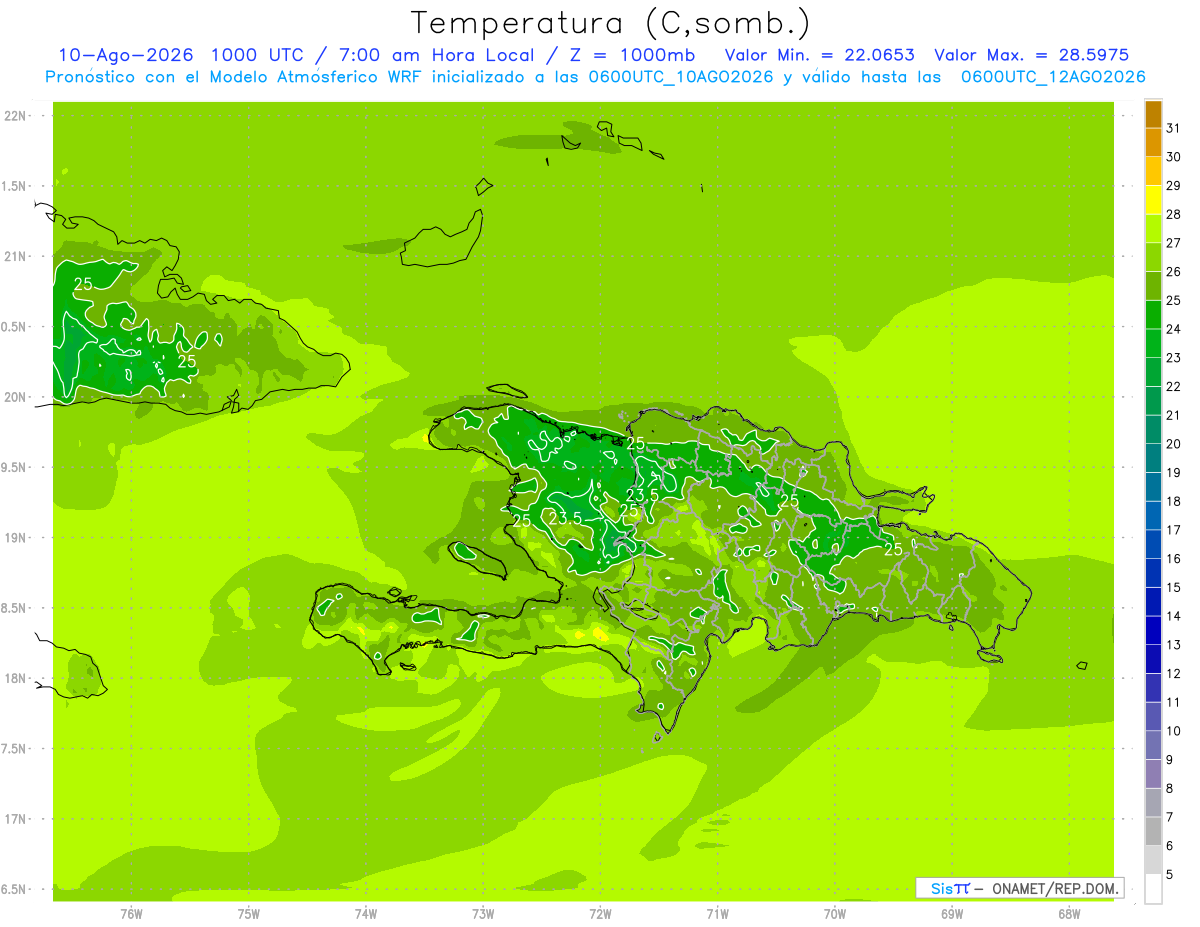Click the Valor Min. = 22.0653 text
Screen dimensions: 1200x927
point(819,55)
